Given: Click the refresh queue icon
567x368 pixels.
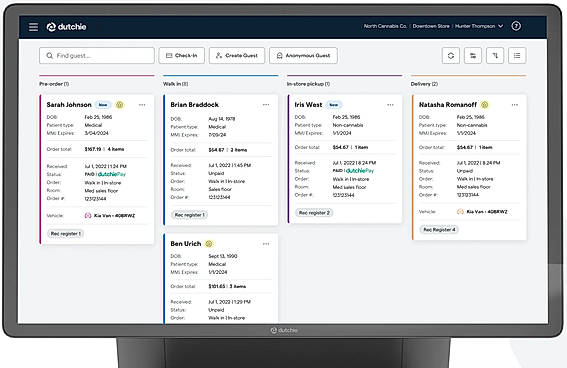Looking at the screenshot, I should click(x=451, y=56).
